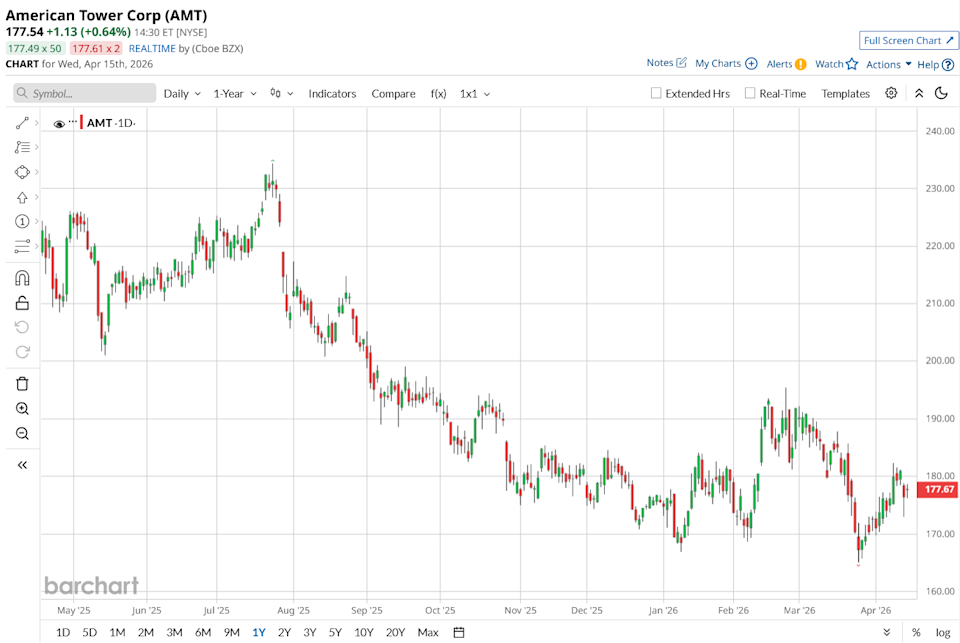Viewport: 960px width, 643px height.
Task: Open the Actions dropdown menu
Action: (888, 64)
